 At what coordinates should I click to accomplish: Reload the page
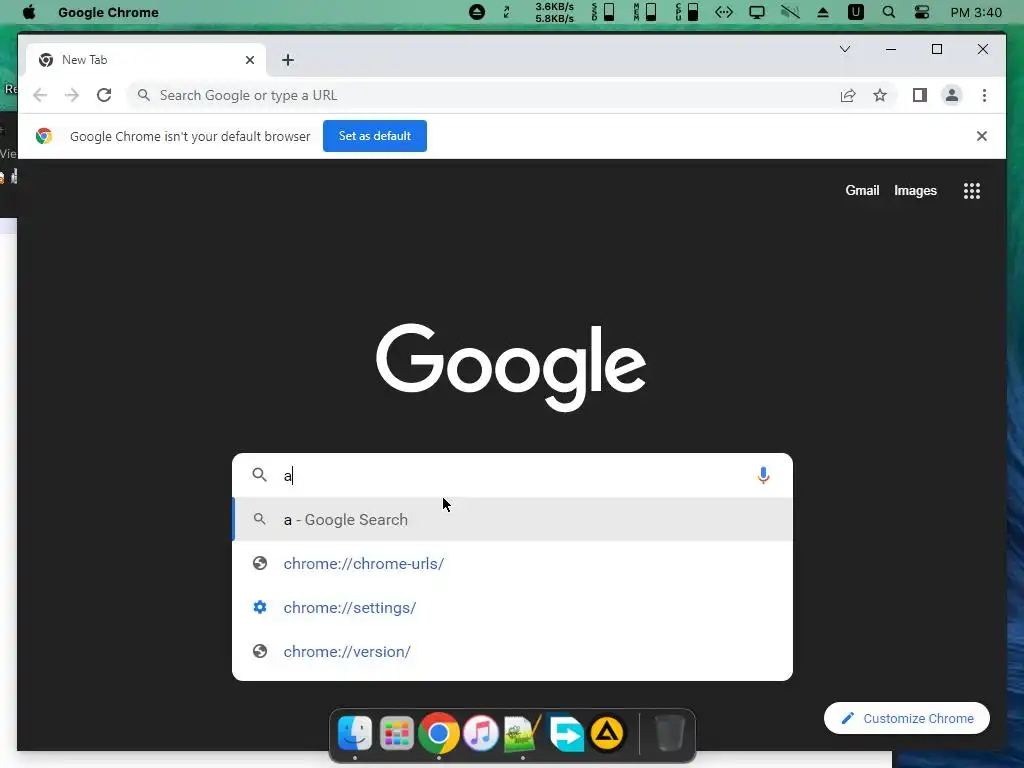[x=104, y=95]
